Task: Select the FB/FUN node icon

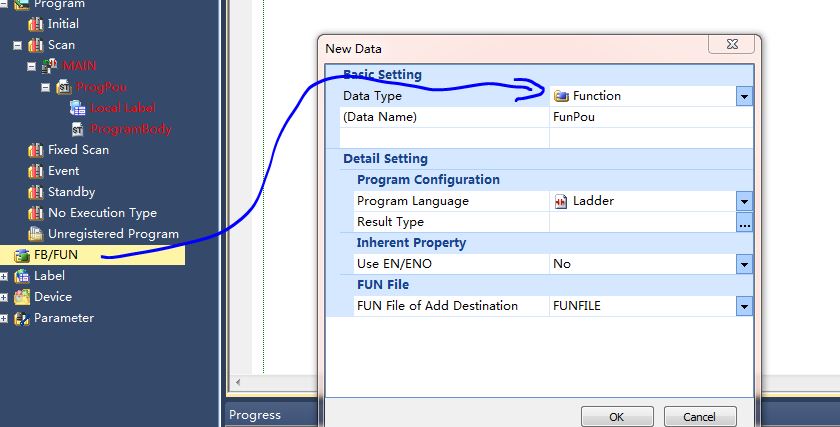Action: point(22,255)
